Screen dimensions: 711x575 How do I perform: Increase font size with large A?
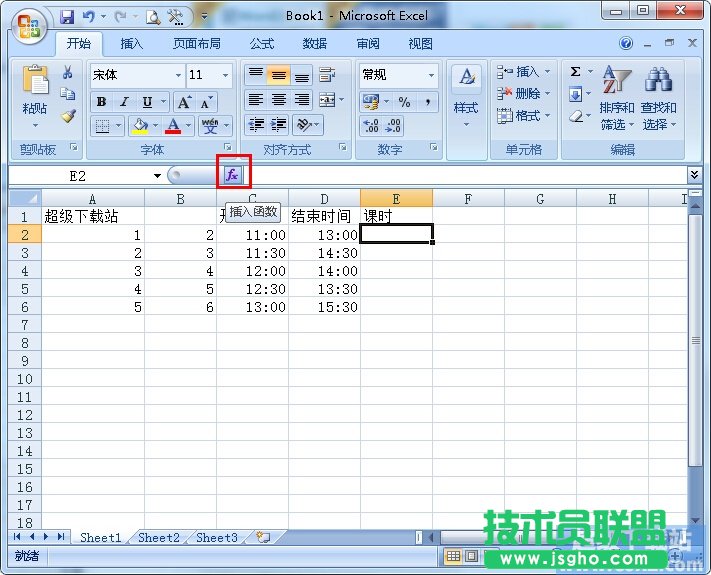point(184,102)
